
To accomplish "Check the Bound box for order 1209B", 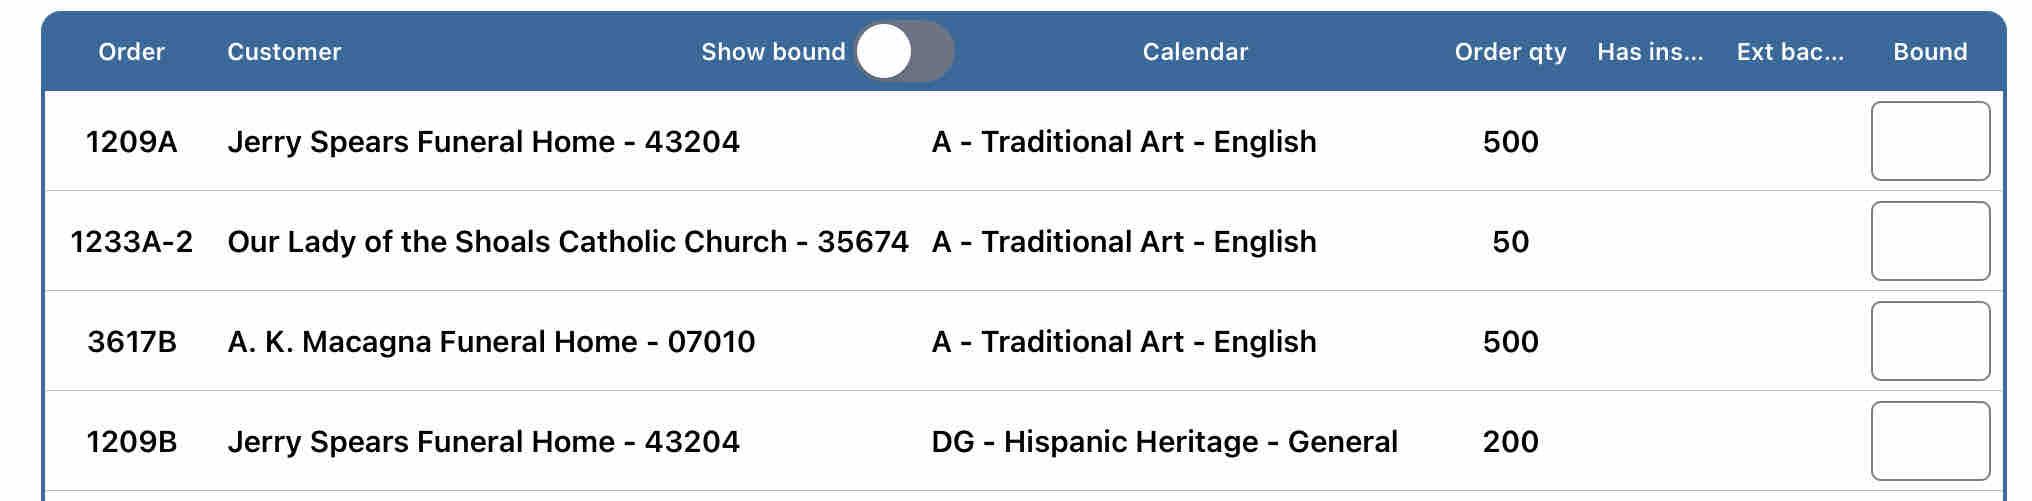I will (1929, 441).
